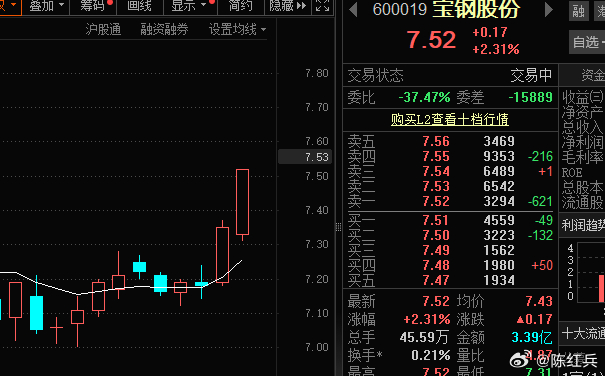The image size is (605, 376).
Task: Click the 沪股通 label
Action: point(103,29)
